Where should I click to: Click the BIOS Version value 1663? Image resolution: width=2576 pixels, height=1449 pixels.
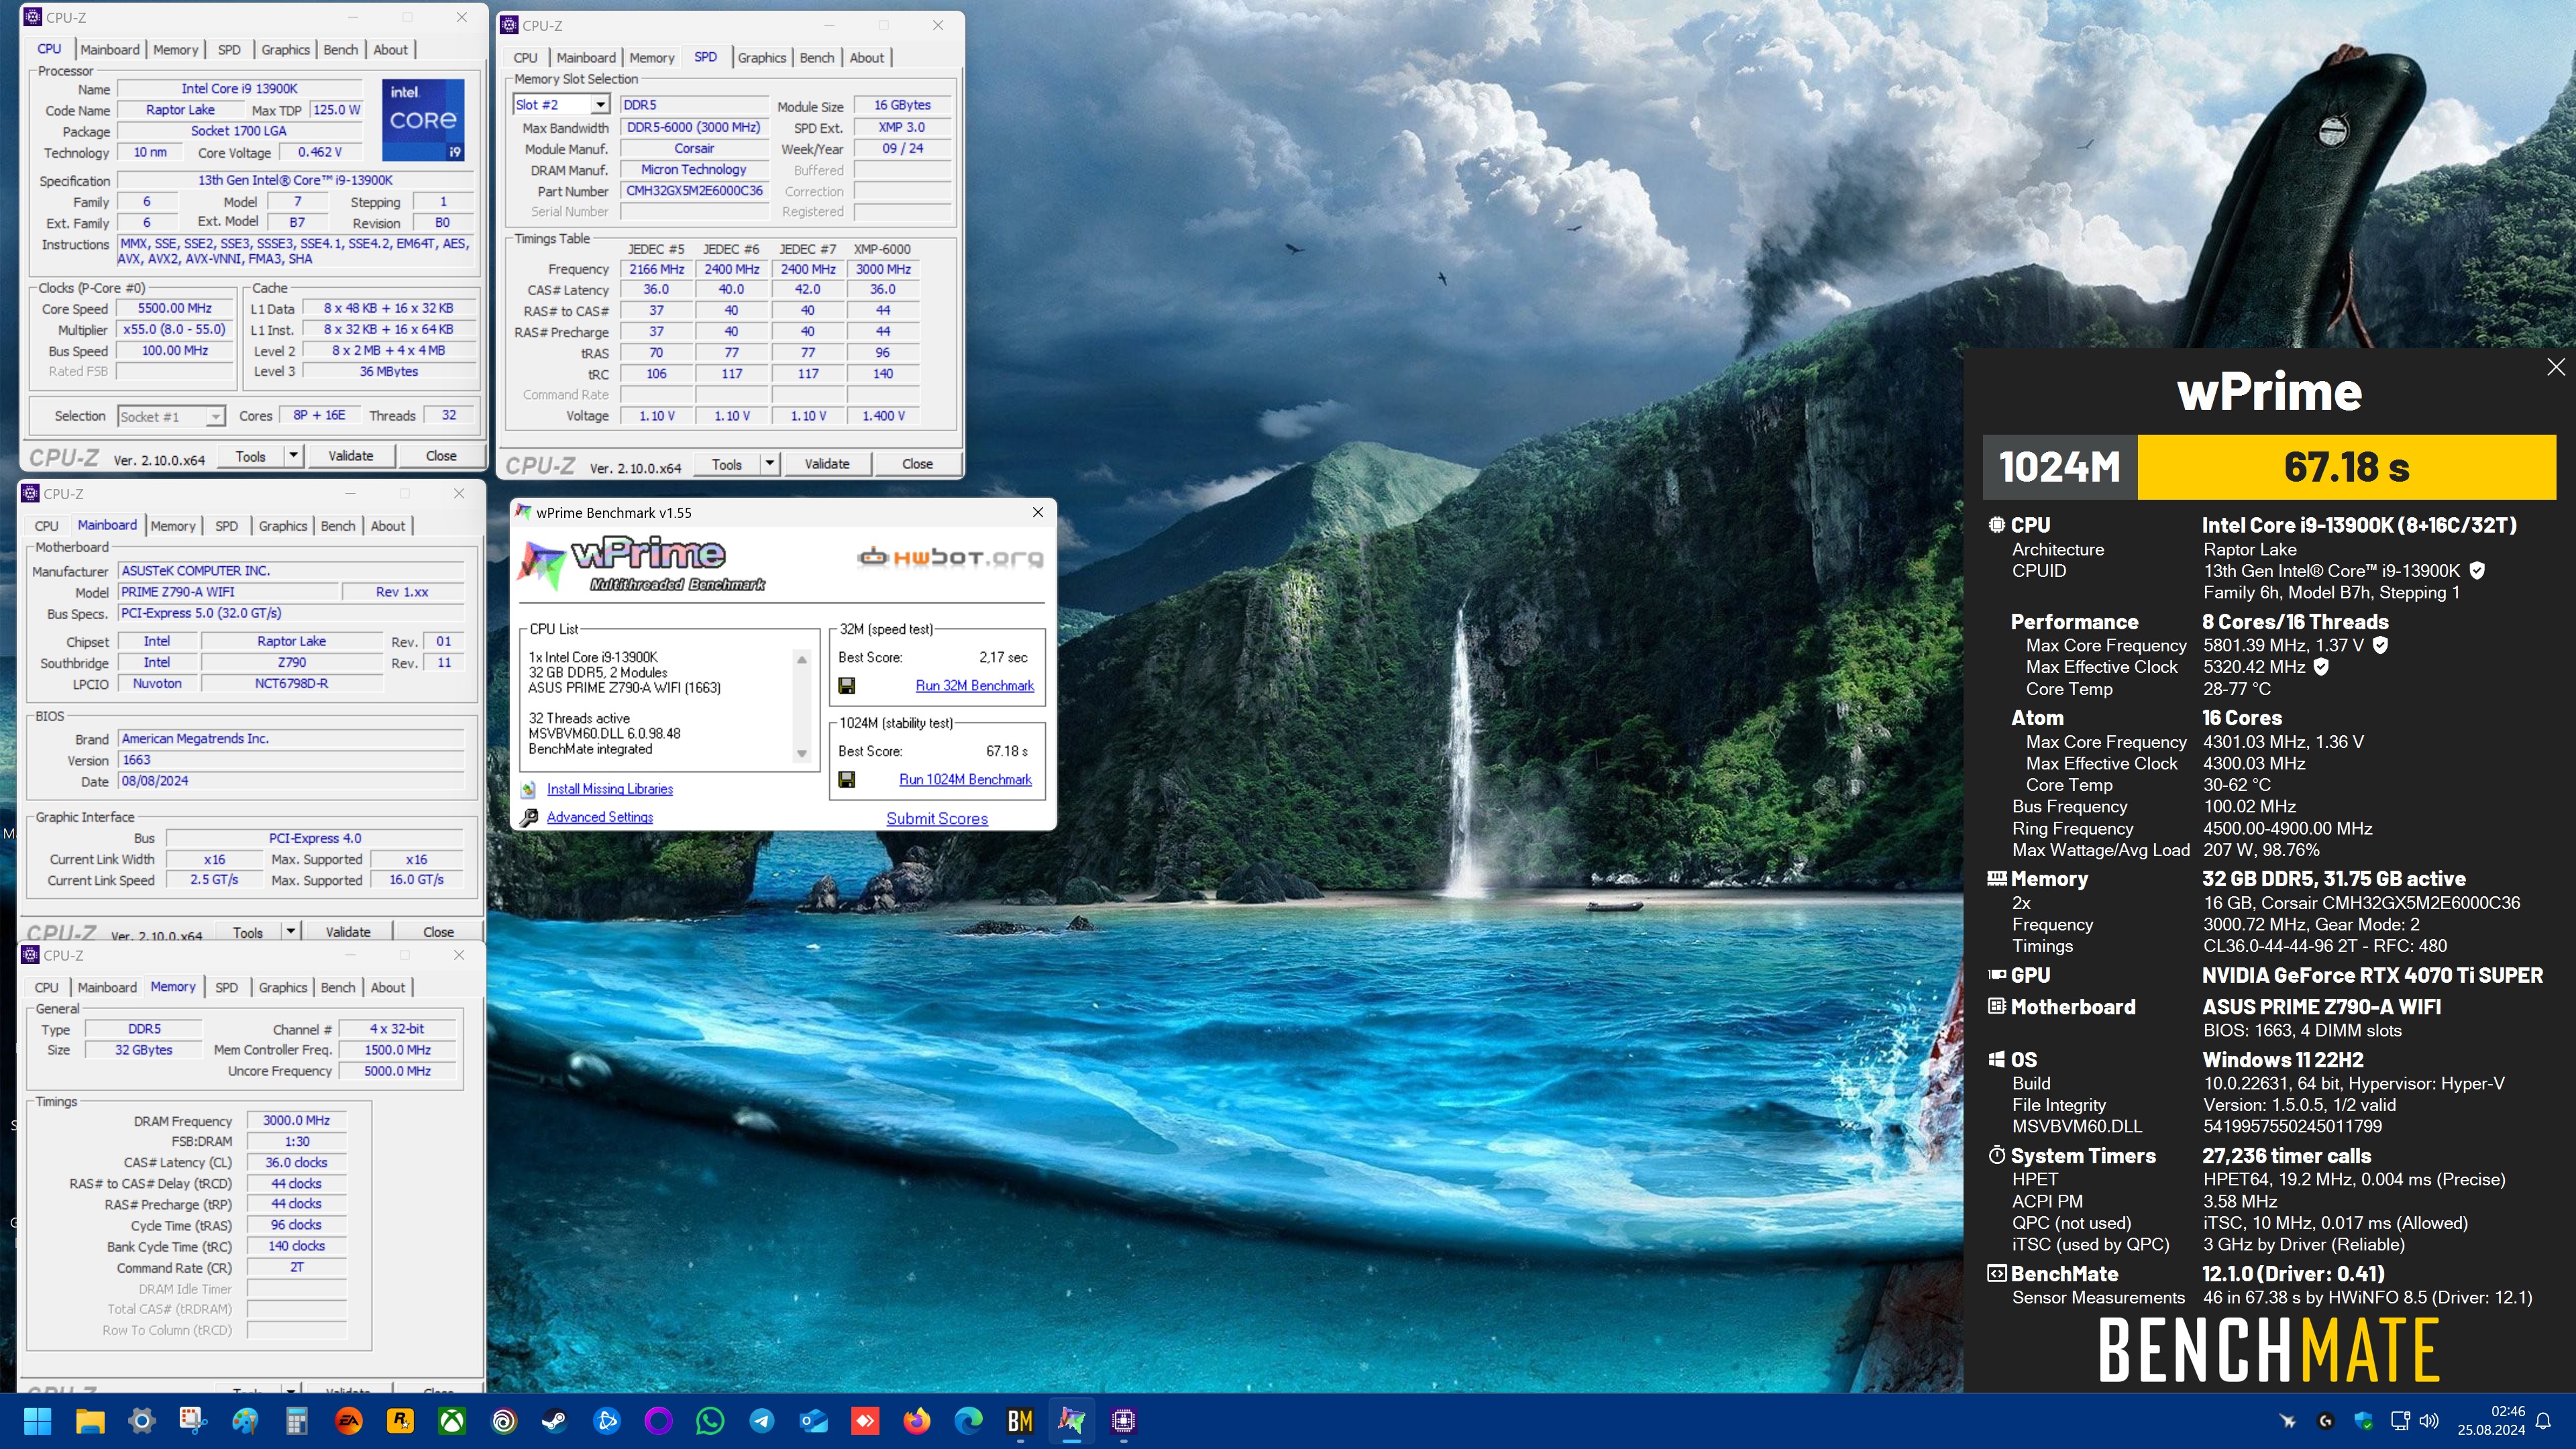click(291, 760)
